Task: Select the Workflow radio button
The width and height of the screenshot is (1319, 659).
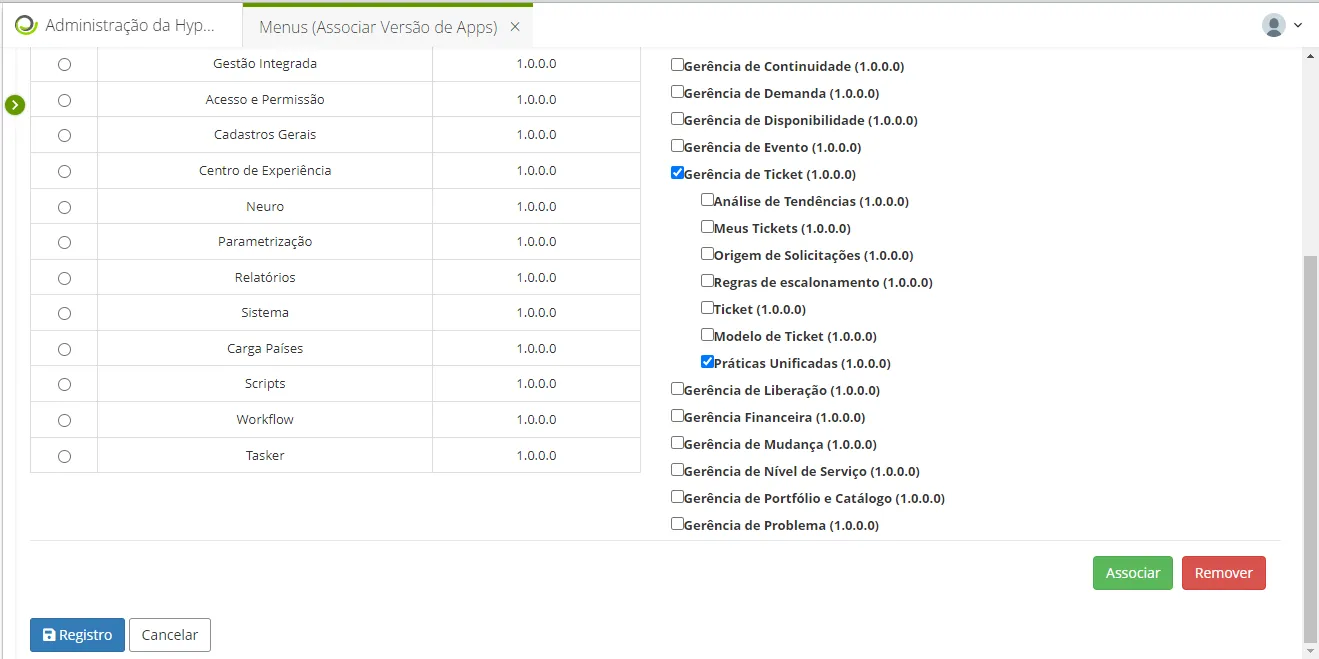Action: point(65,420)
